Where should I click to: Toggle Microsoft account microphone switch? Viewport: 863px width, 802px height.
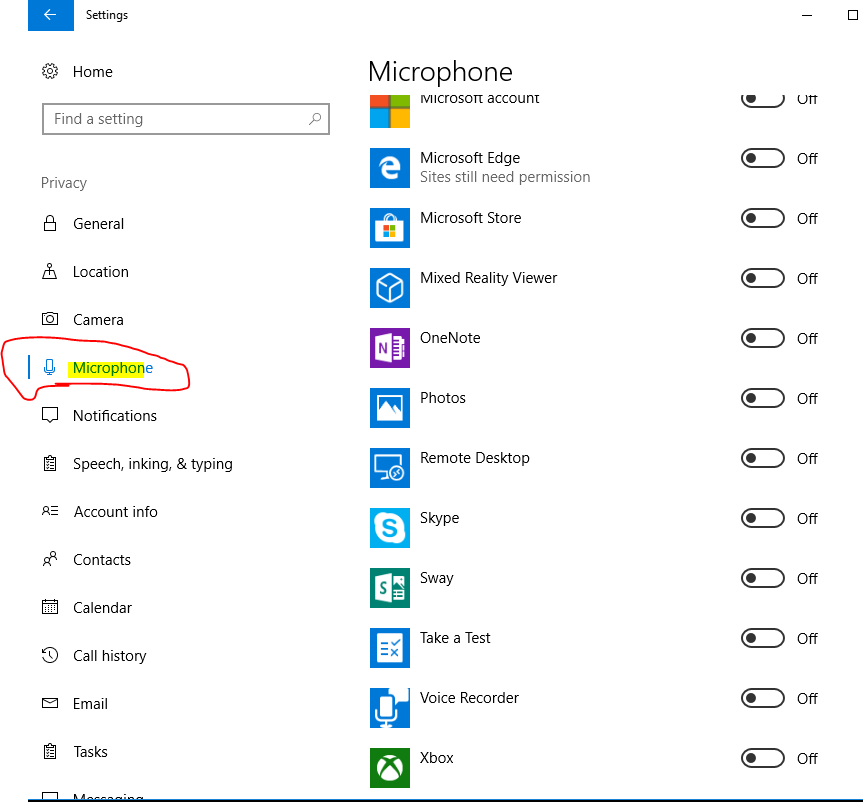[762, 101]
